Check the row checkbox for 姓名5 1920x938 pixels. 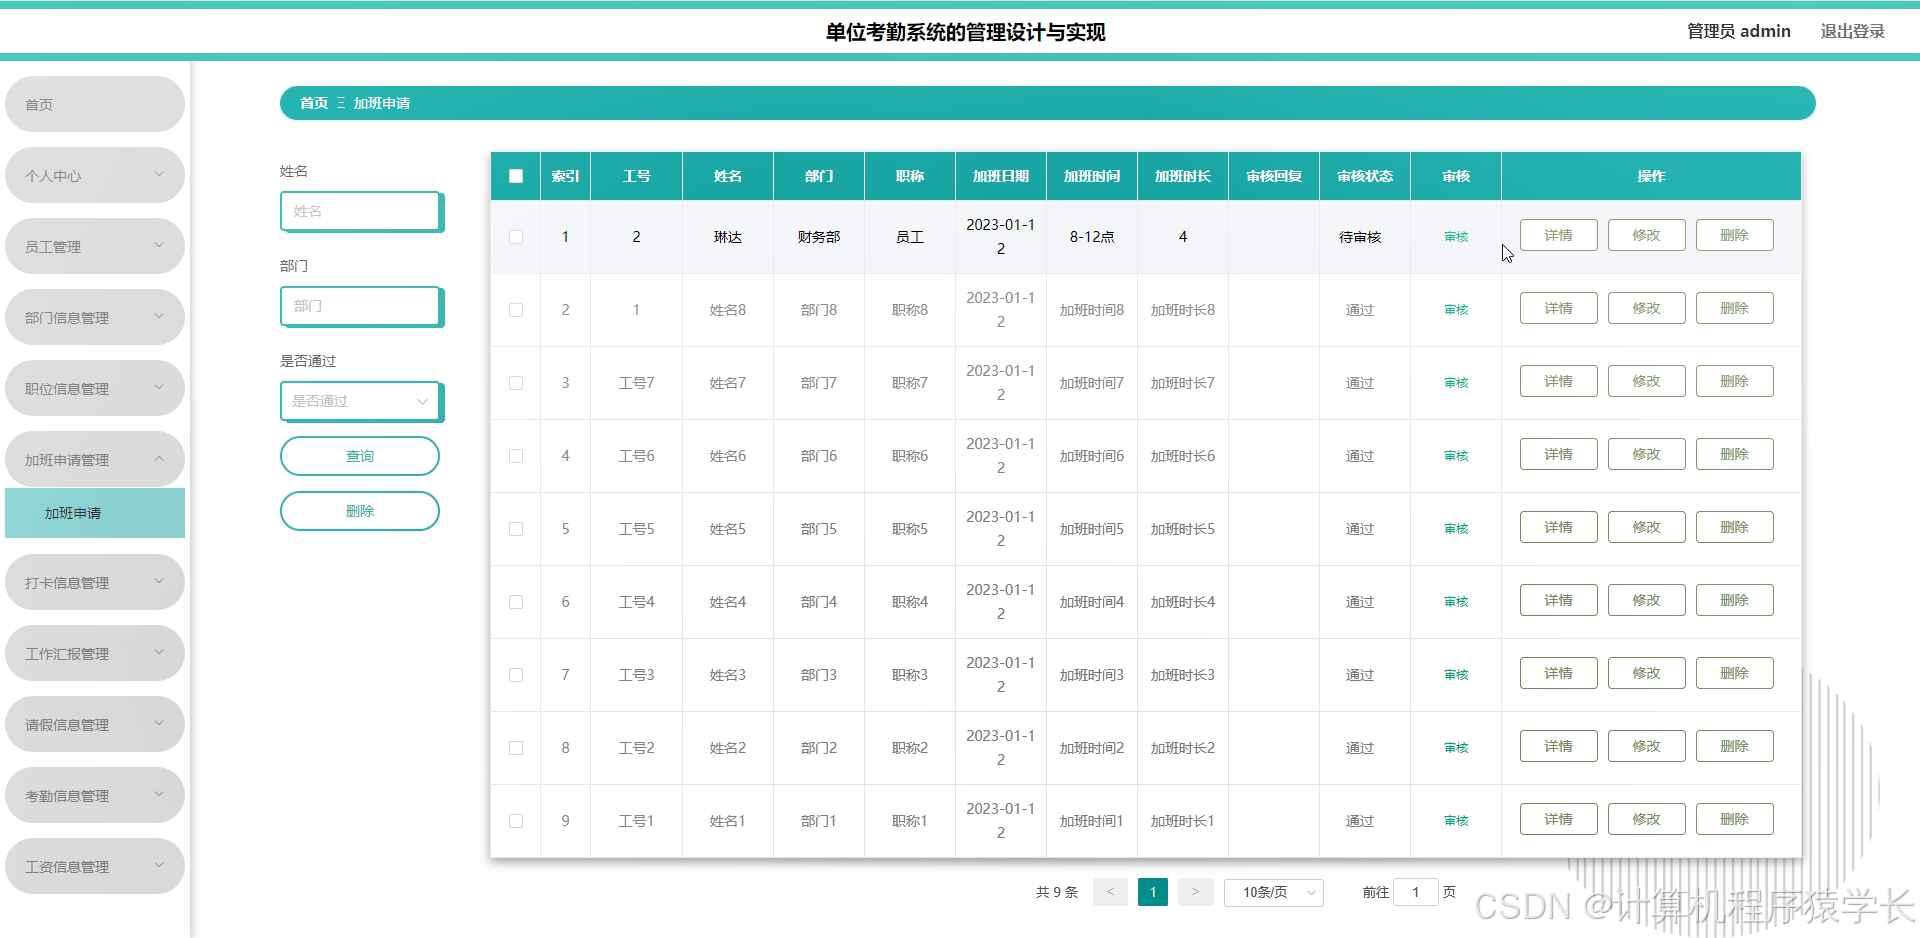[x=516, y=529]
